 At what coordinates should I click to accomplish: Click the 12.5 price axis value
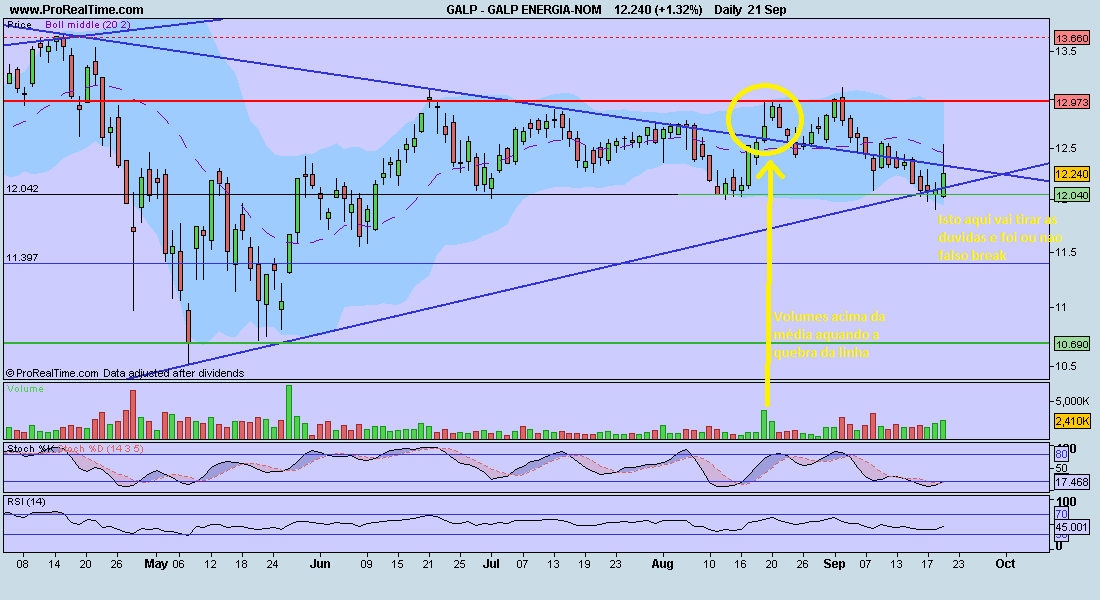1066,148
